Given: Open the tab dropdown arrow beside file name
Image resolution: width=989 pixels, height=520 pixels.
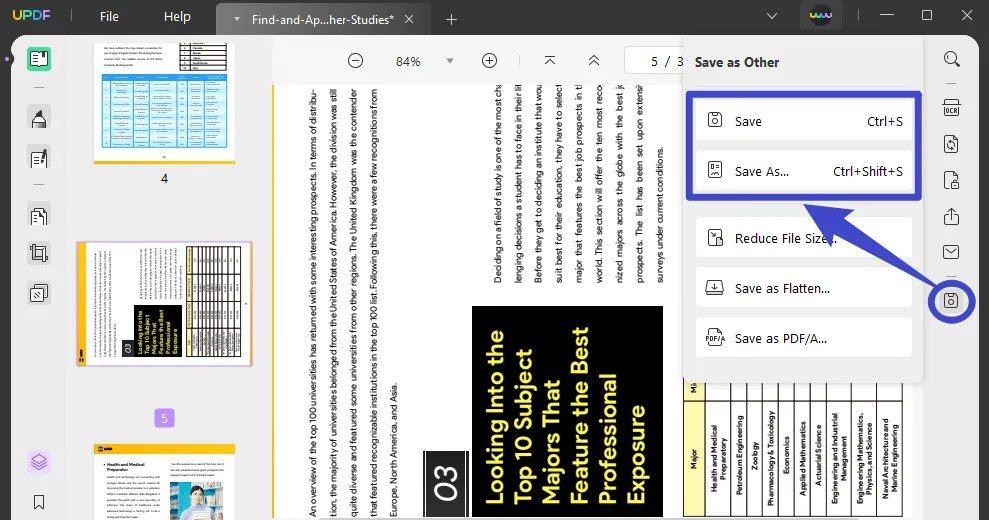Looking at the screenshot, I should (x=237, y=20).
